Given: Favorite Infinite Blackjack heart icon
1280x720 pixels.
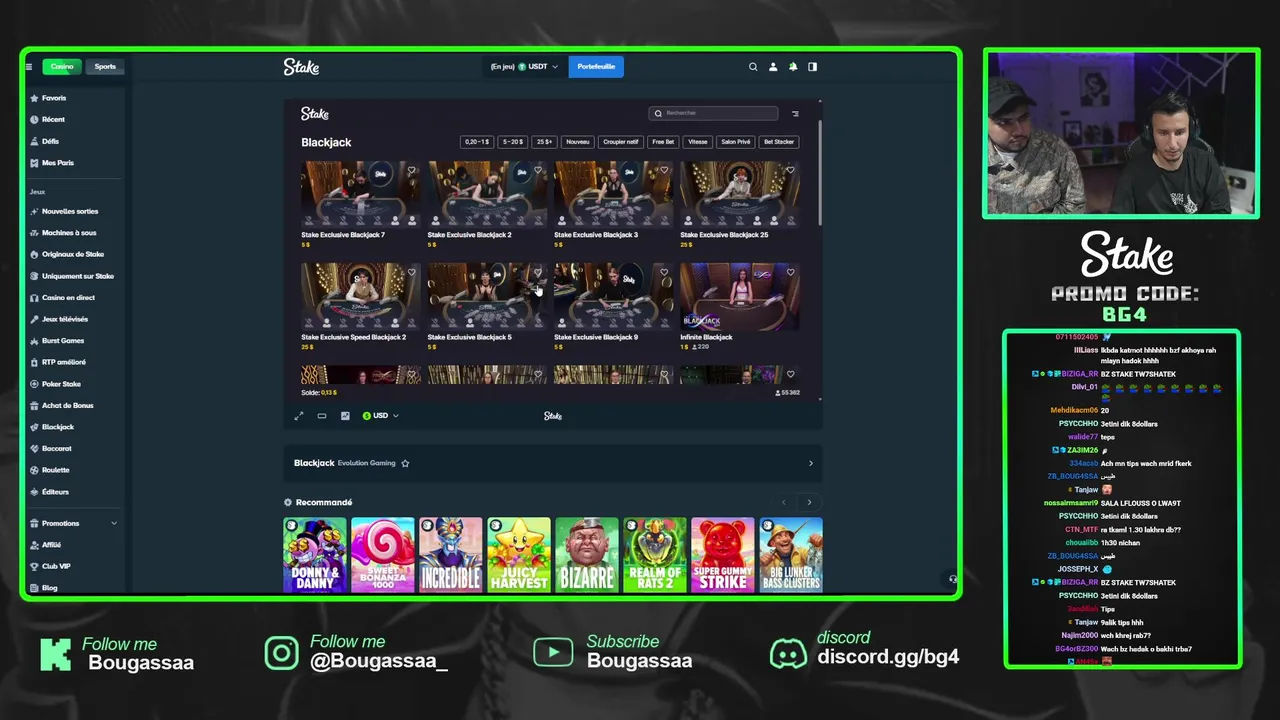Looking at the screenshot, I should [x=790, y=273].
